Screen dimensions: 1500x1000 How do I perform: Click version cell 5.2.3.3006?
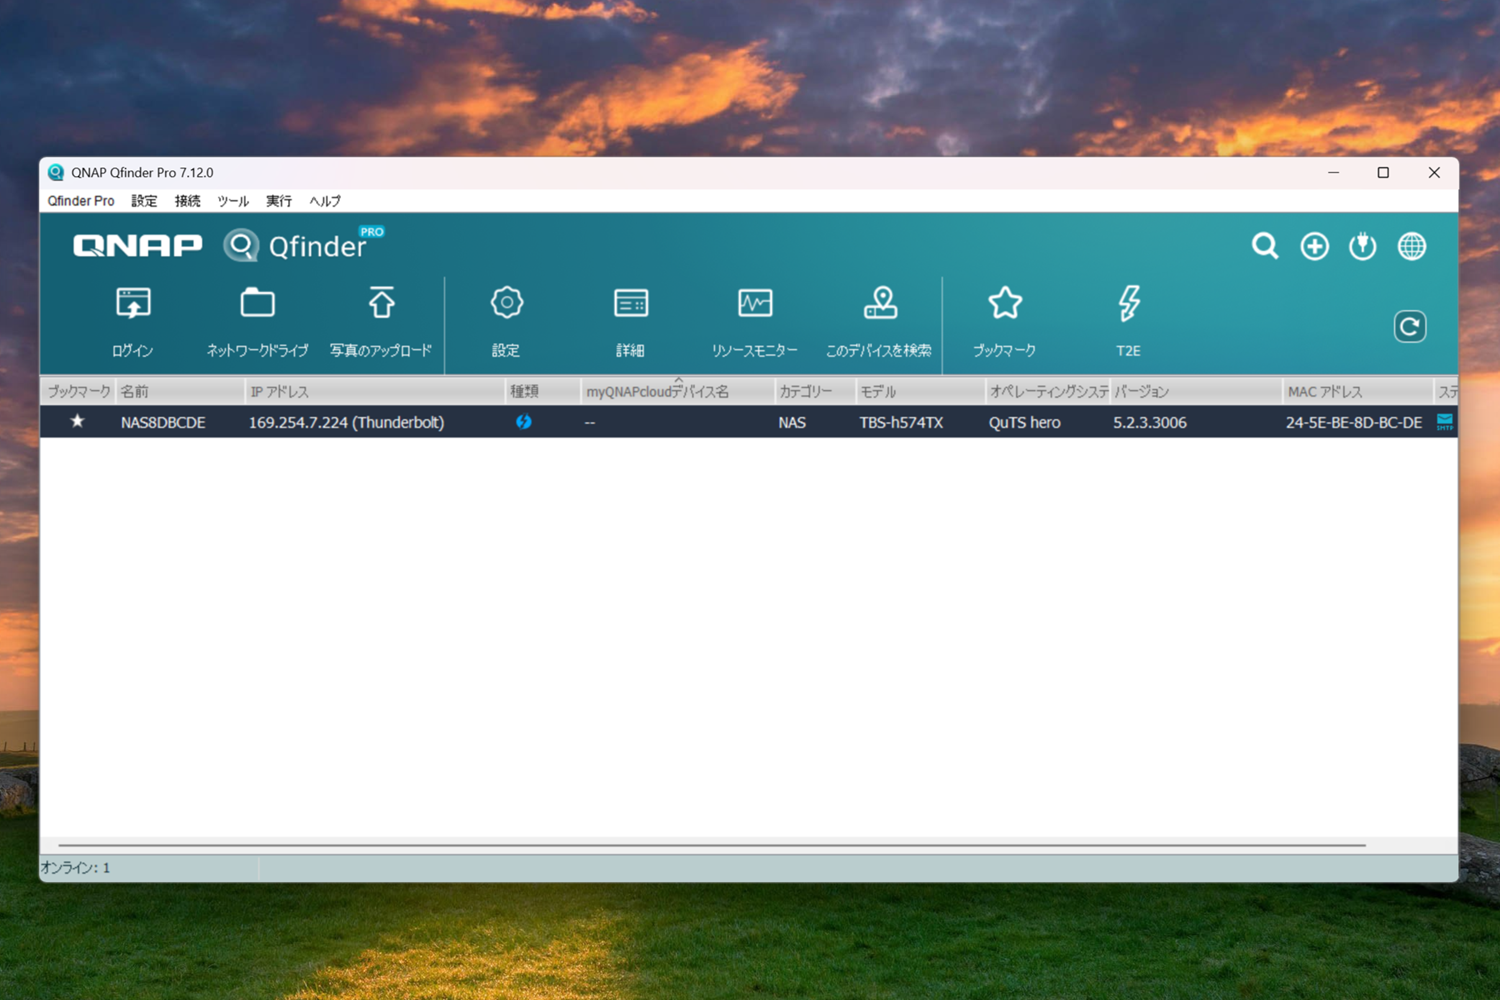(1150, 422)
